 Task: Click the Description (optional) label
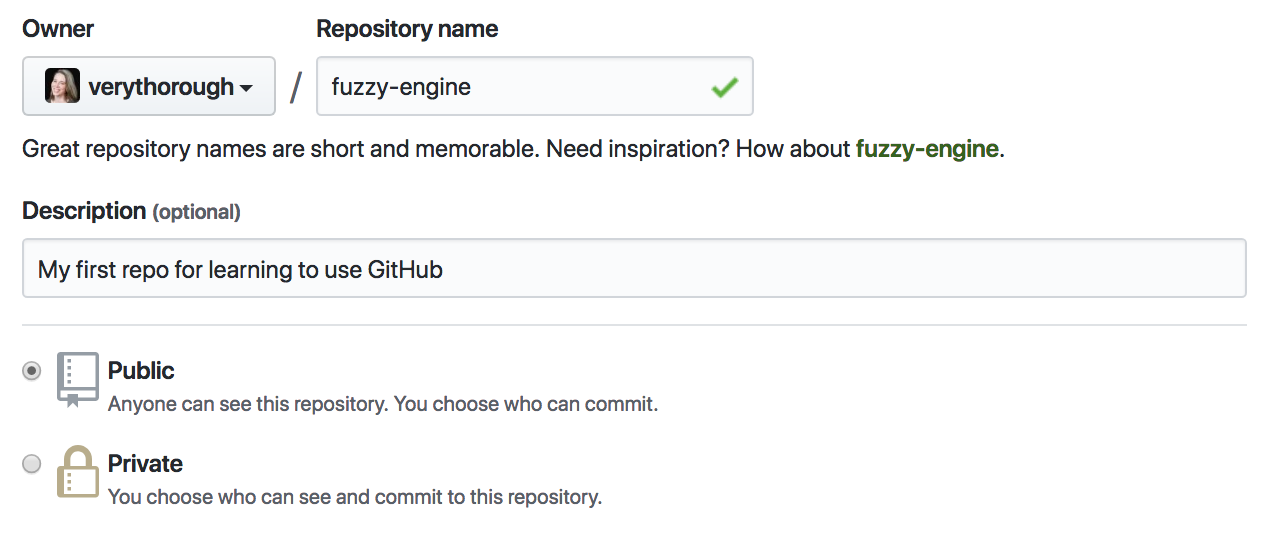coord(131,211)
